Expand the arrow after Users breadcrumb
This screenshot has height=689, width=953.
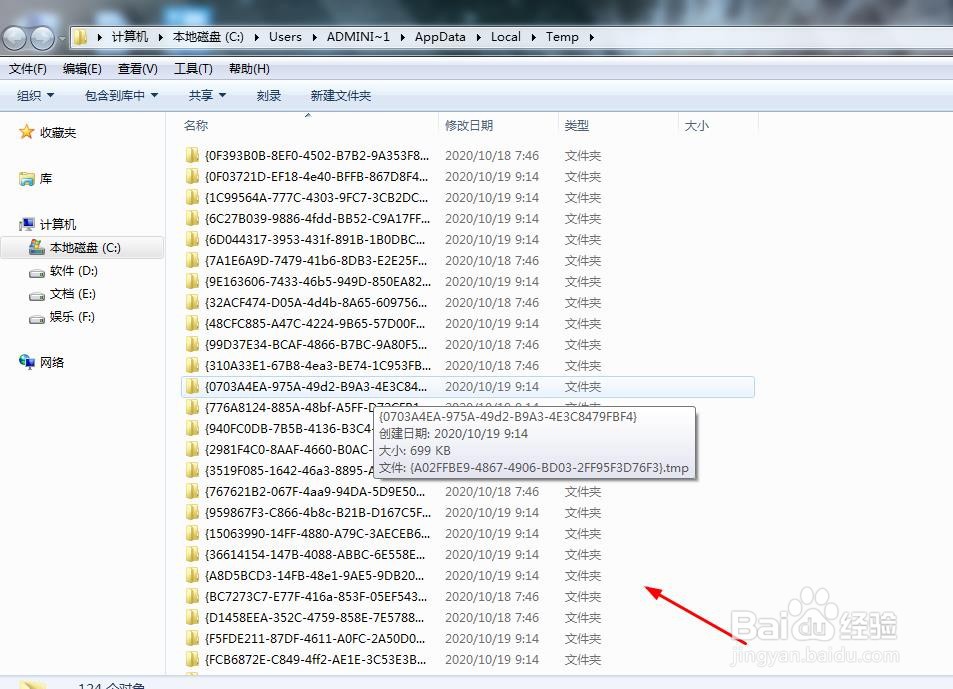[x=314, y=38]
